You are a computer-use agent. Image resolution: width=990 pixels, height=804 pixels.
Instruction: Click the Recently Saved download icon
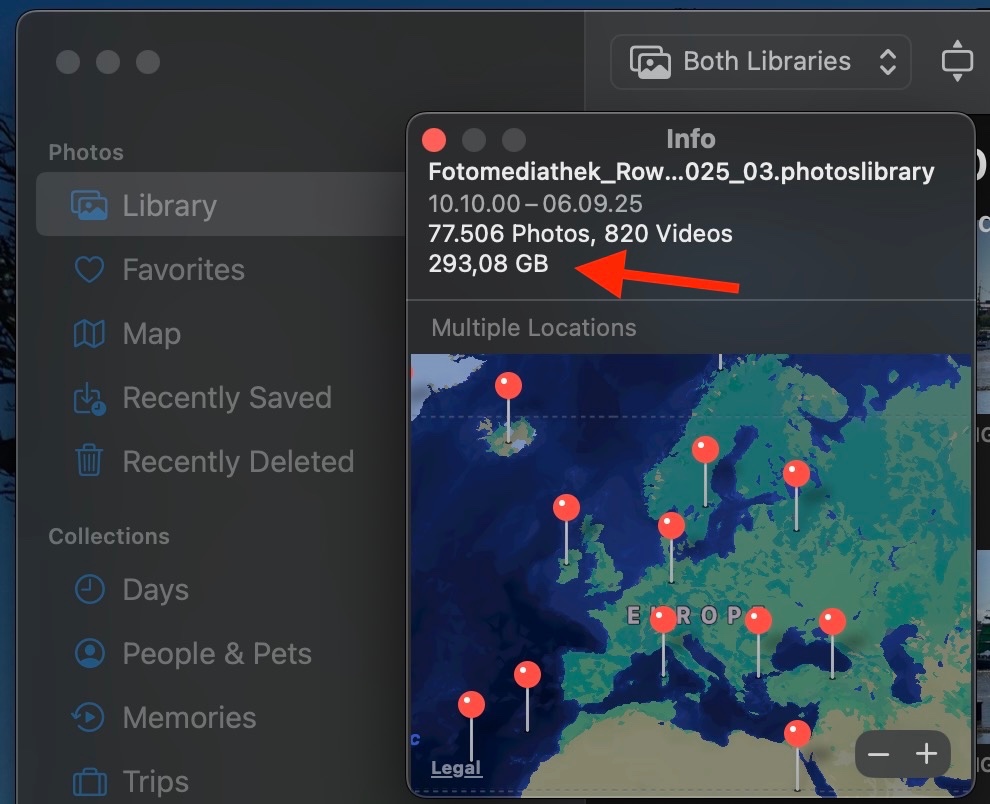[x=89, y=399]
